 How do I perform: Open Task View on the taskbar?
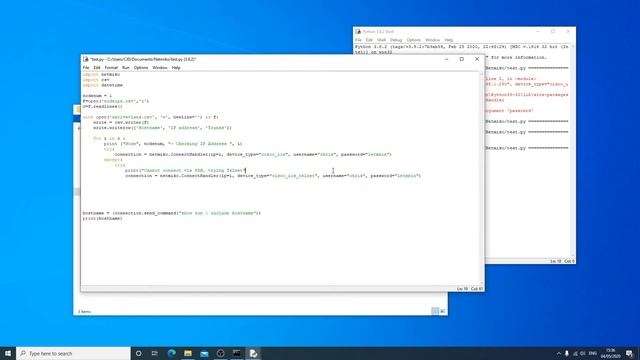tap(155, 353)
